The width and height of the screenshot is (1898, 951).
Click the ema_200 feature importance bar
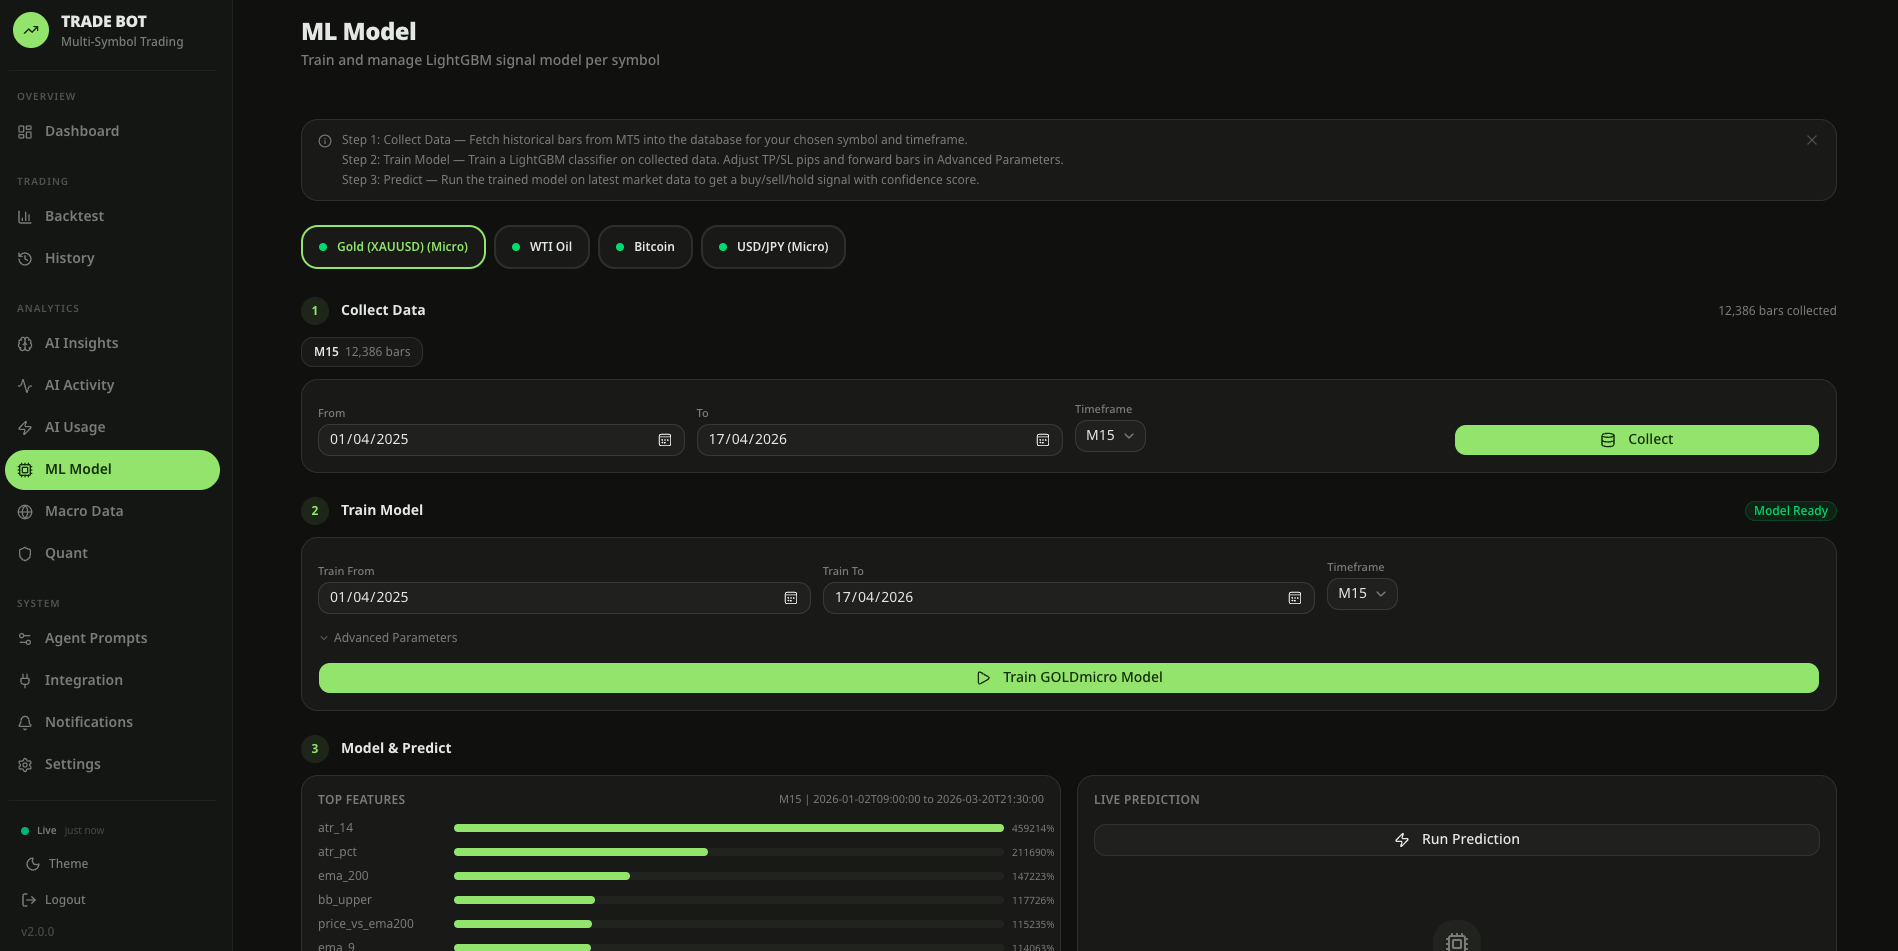pyautogui.click(x=728, y=876)
